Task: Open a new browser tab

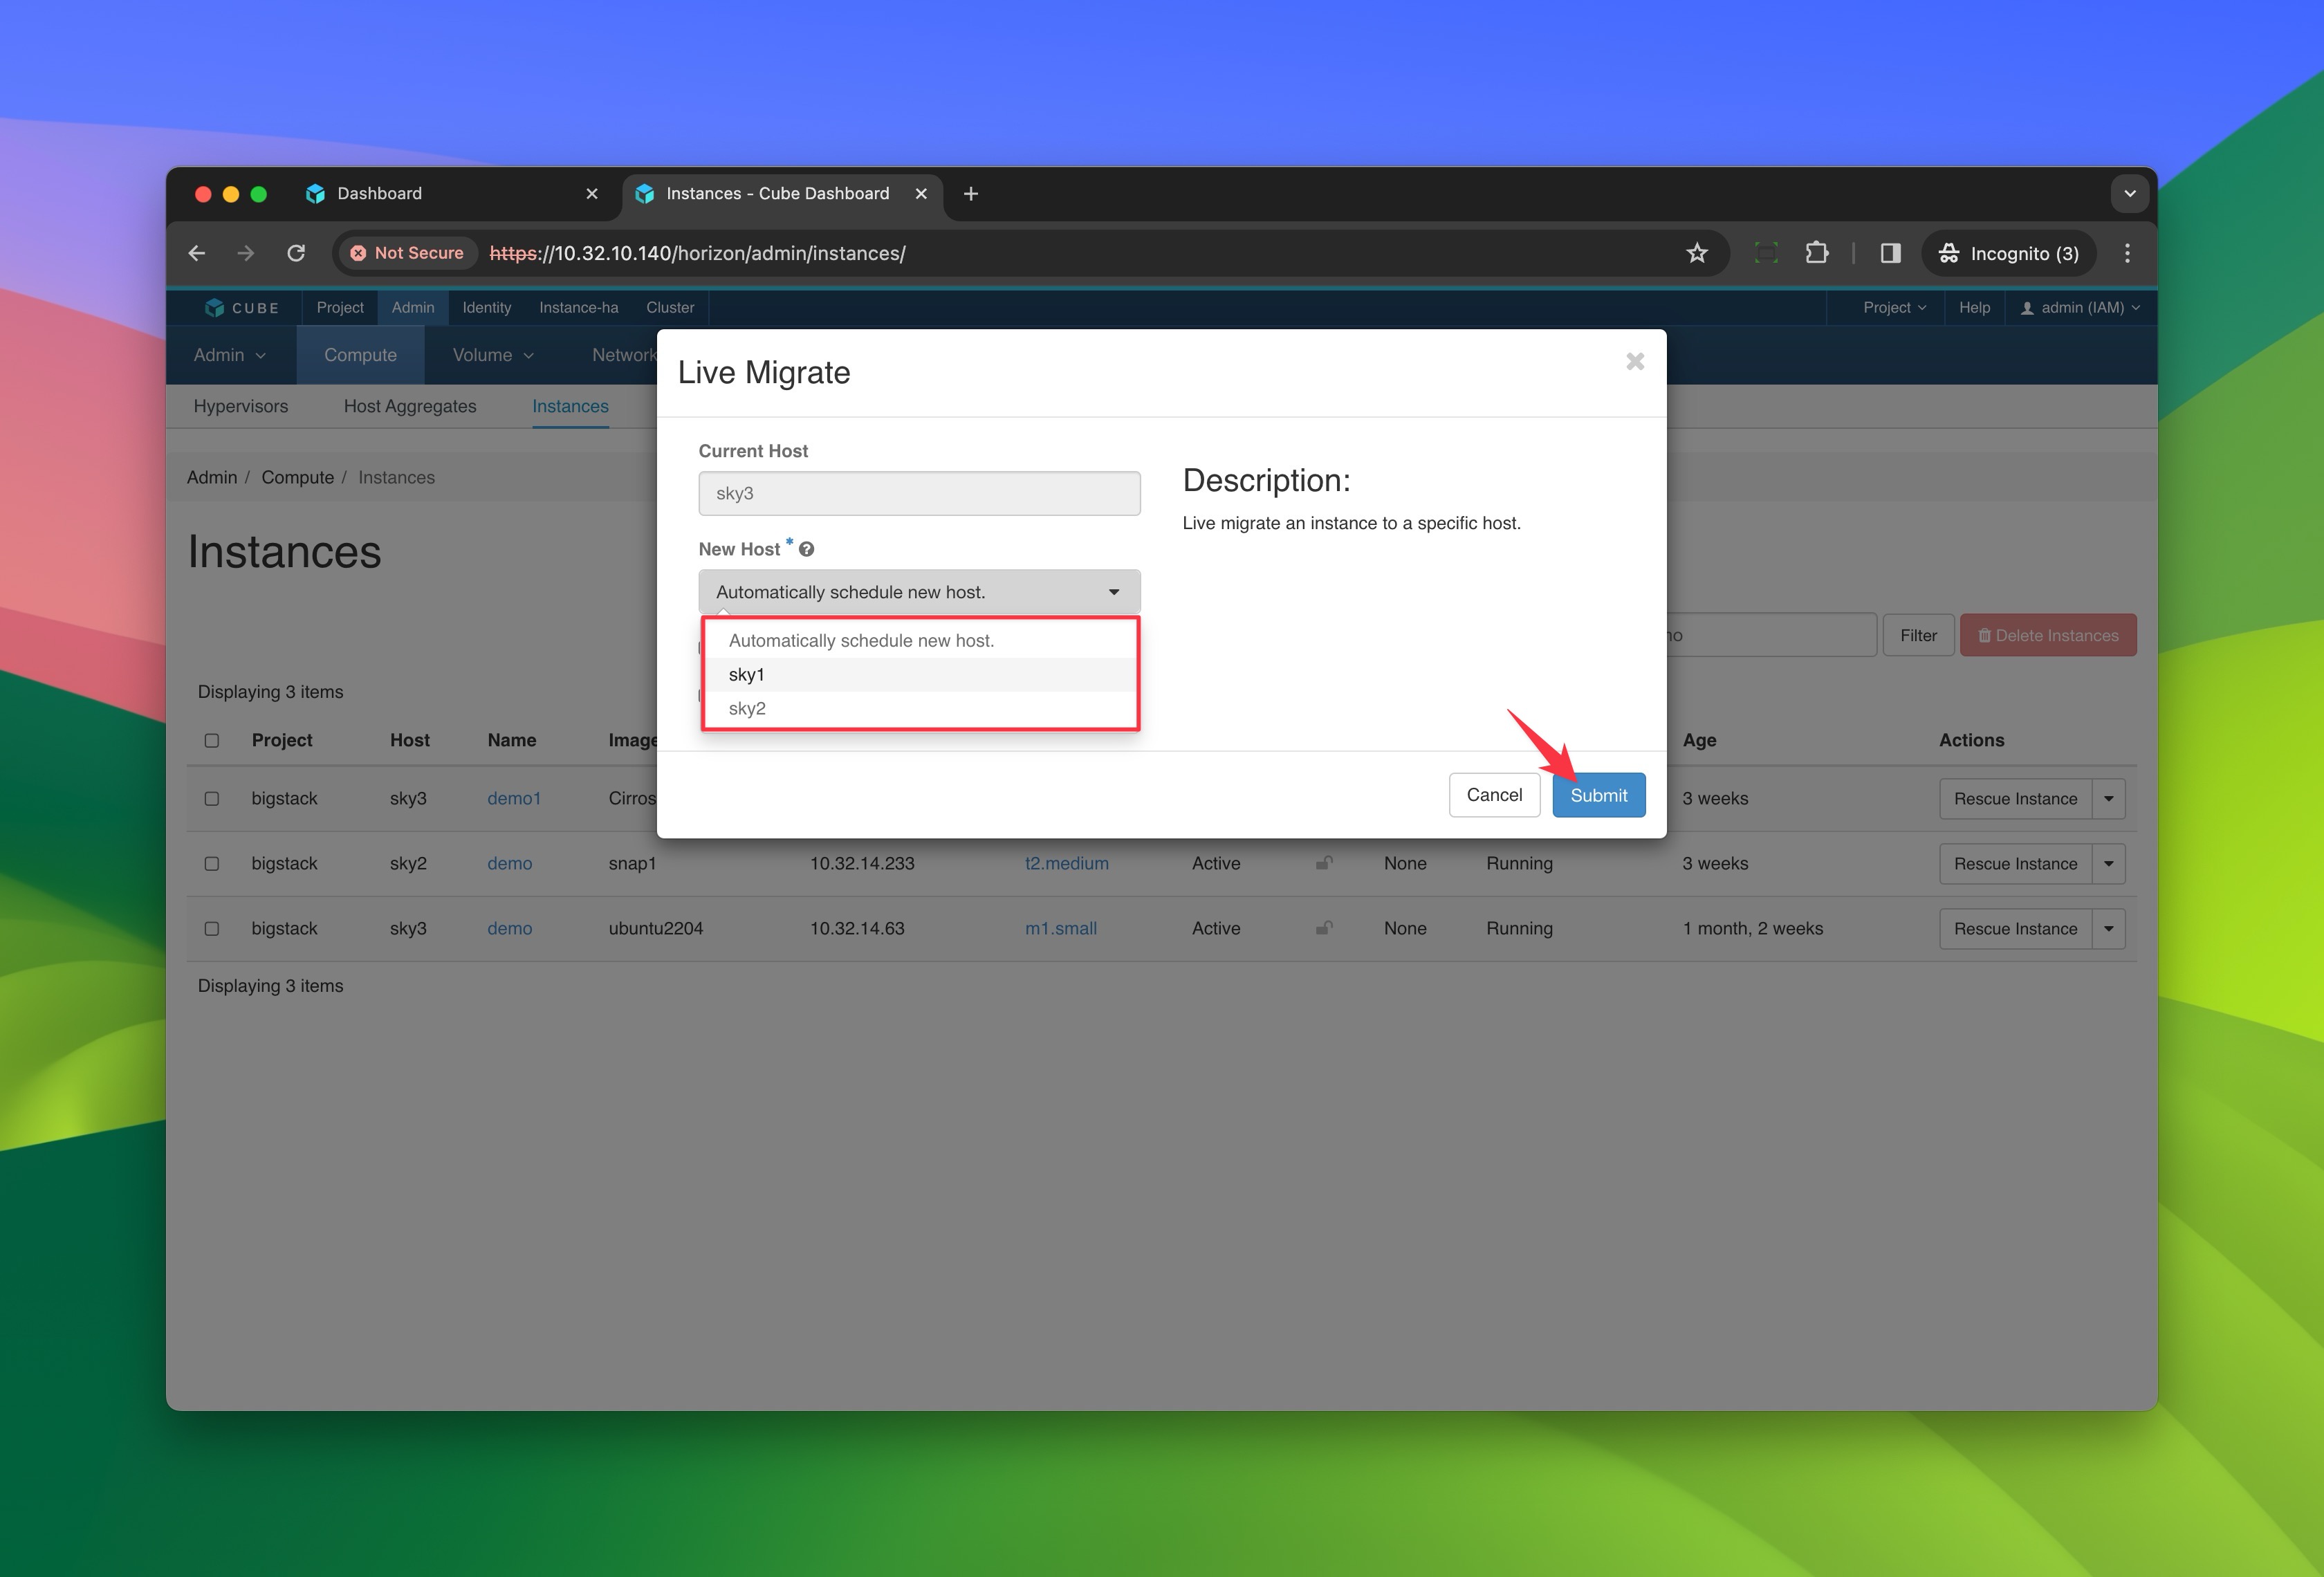Action: 971,194
